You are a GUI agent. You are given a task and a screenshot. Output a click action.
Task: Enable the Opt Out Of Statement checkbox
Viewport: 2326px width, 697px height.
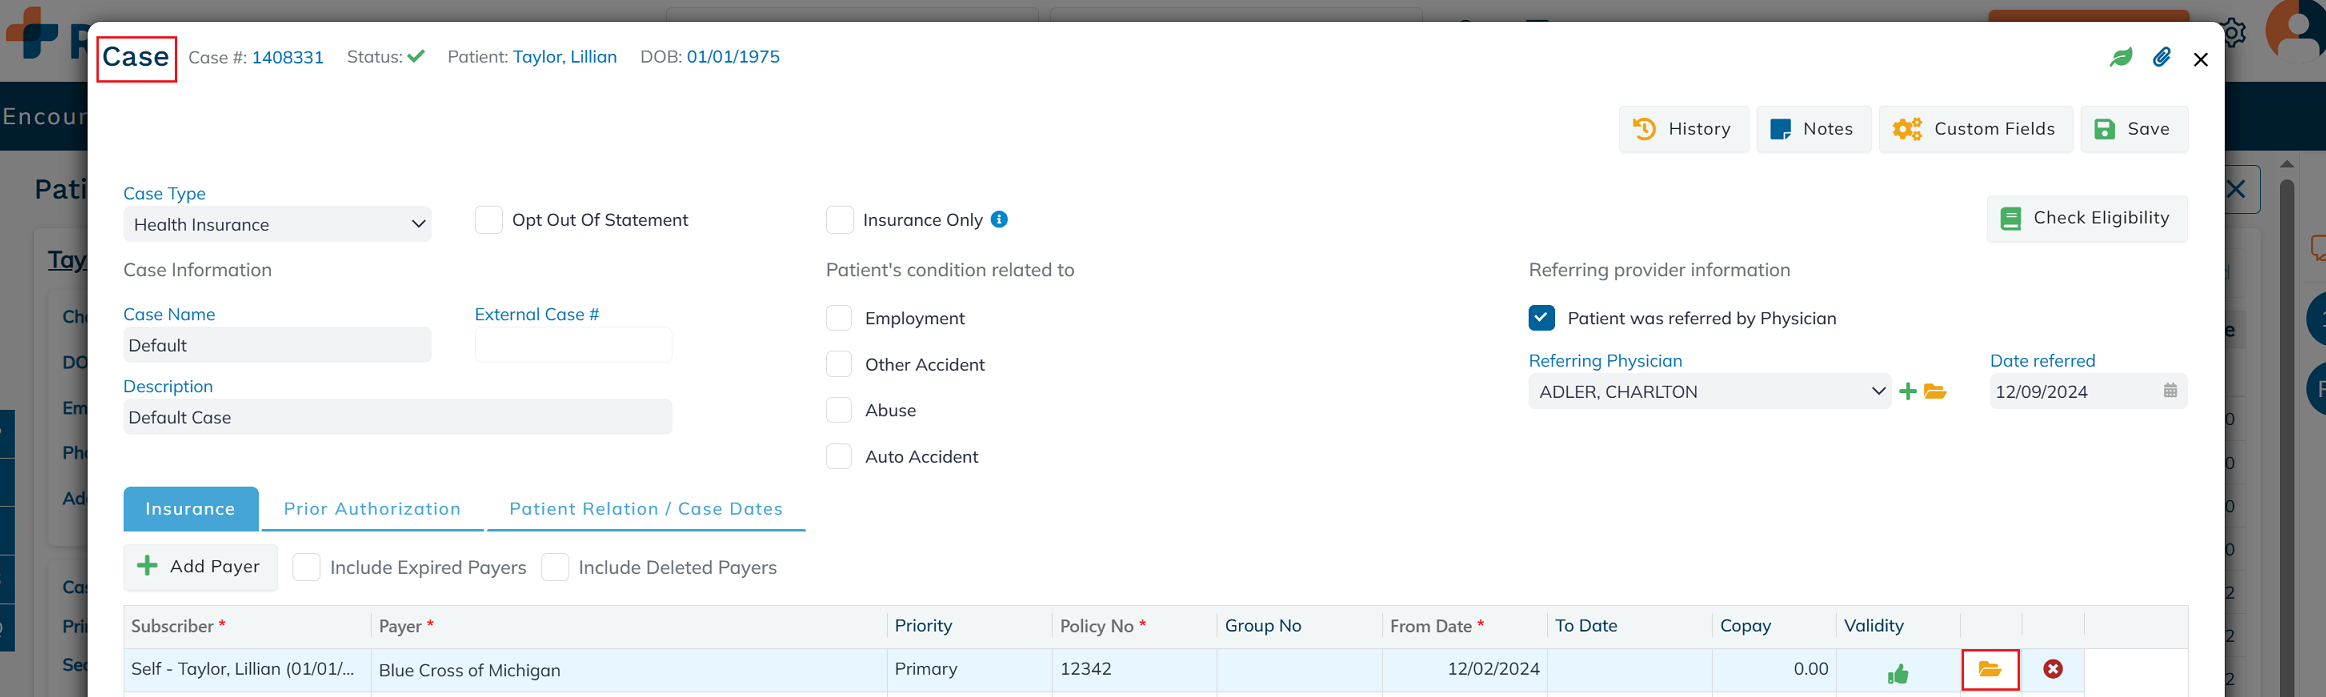point(489,220)
